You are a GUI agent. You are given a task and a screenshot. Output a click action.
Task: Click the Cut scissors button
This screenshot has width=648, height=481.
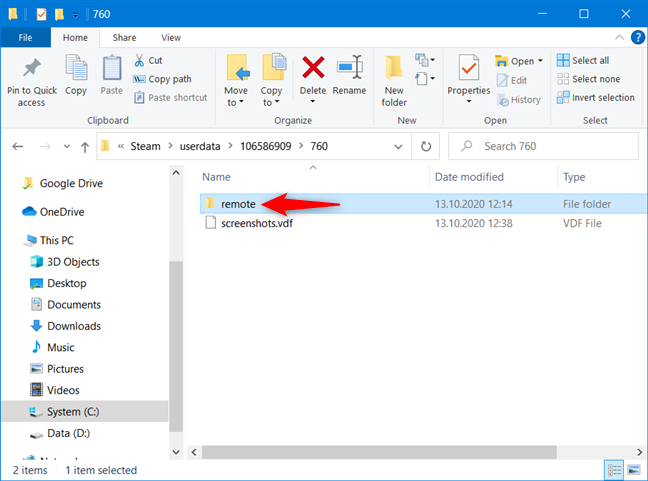tap(148, 60)
